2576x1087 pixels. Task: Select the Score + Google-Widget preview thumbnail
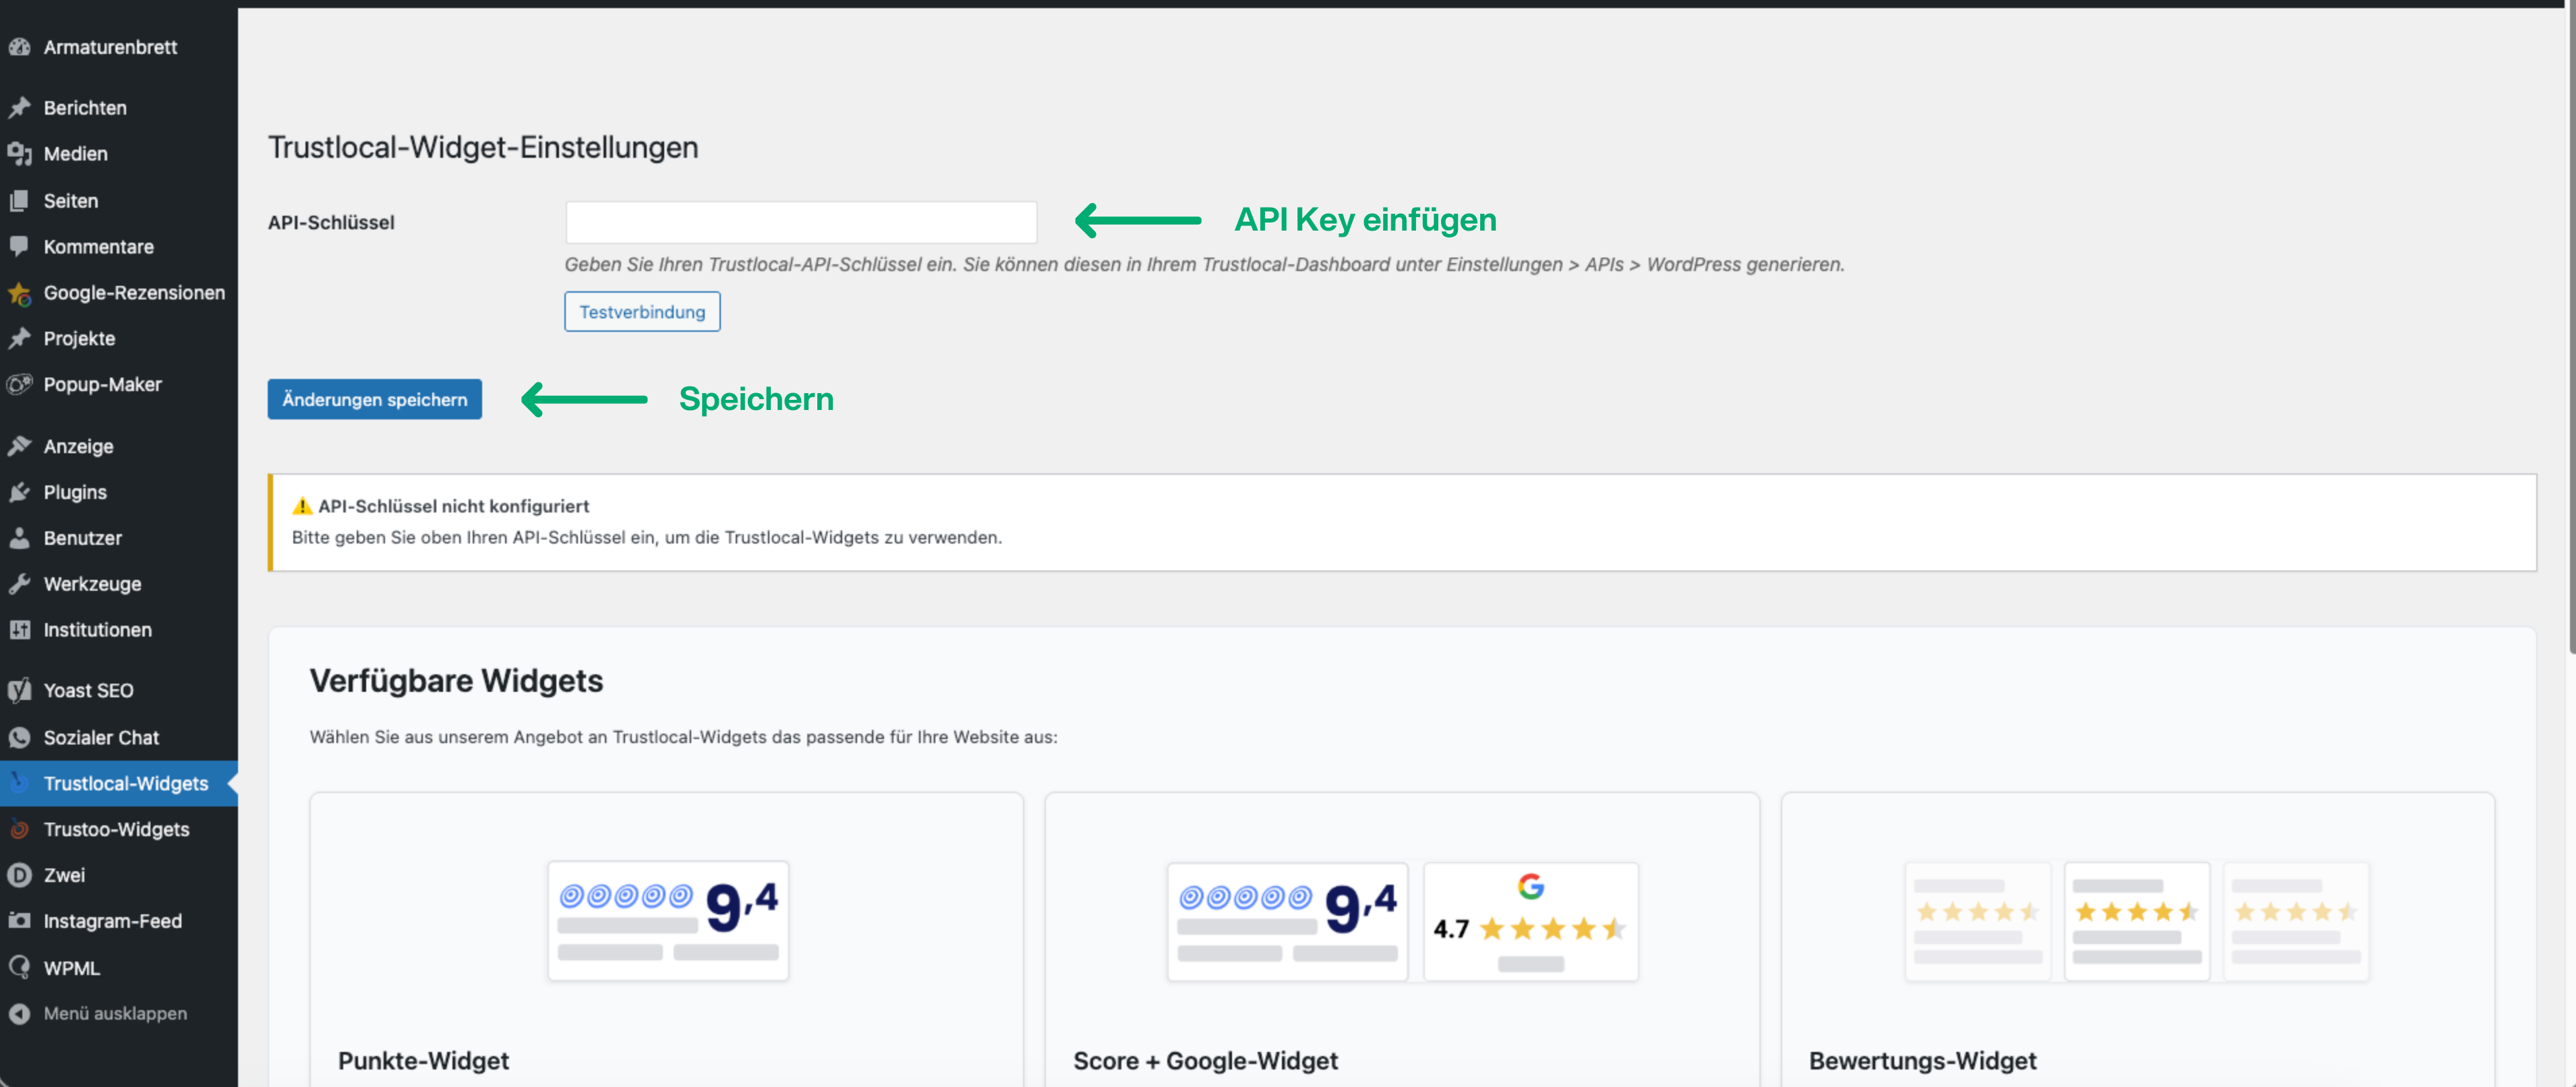tap(1402, 921)
